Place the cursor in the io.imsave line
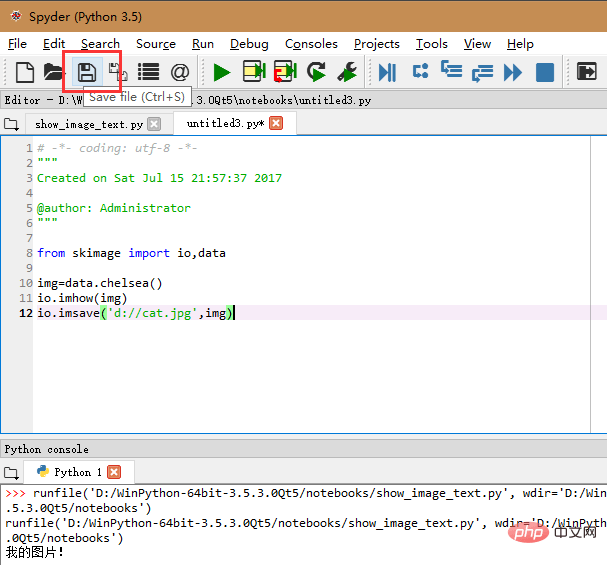Screen dimensions: 607x565 point(135,313)
